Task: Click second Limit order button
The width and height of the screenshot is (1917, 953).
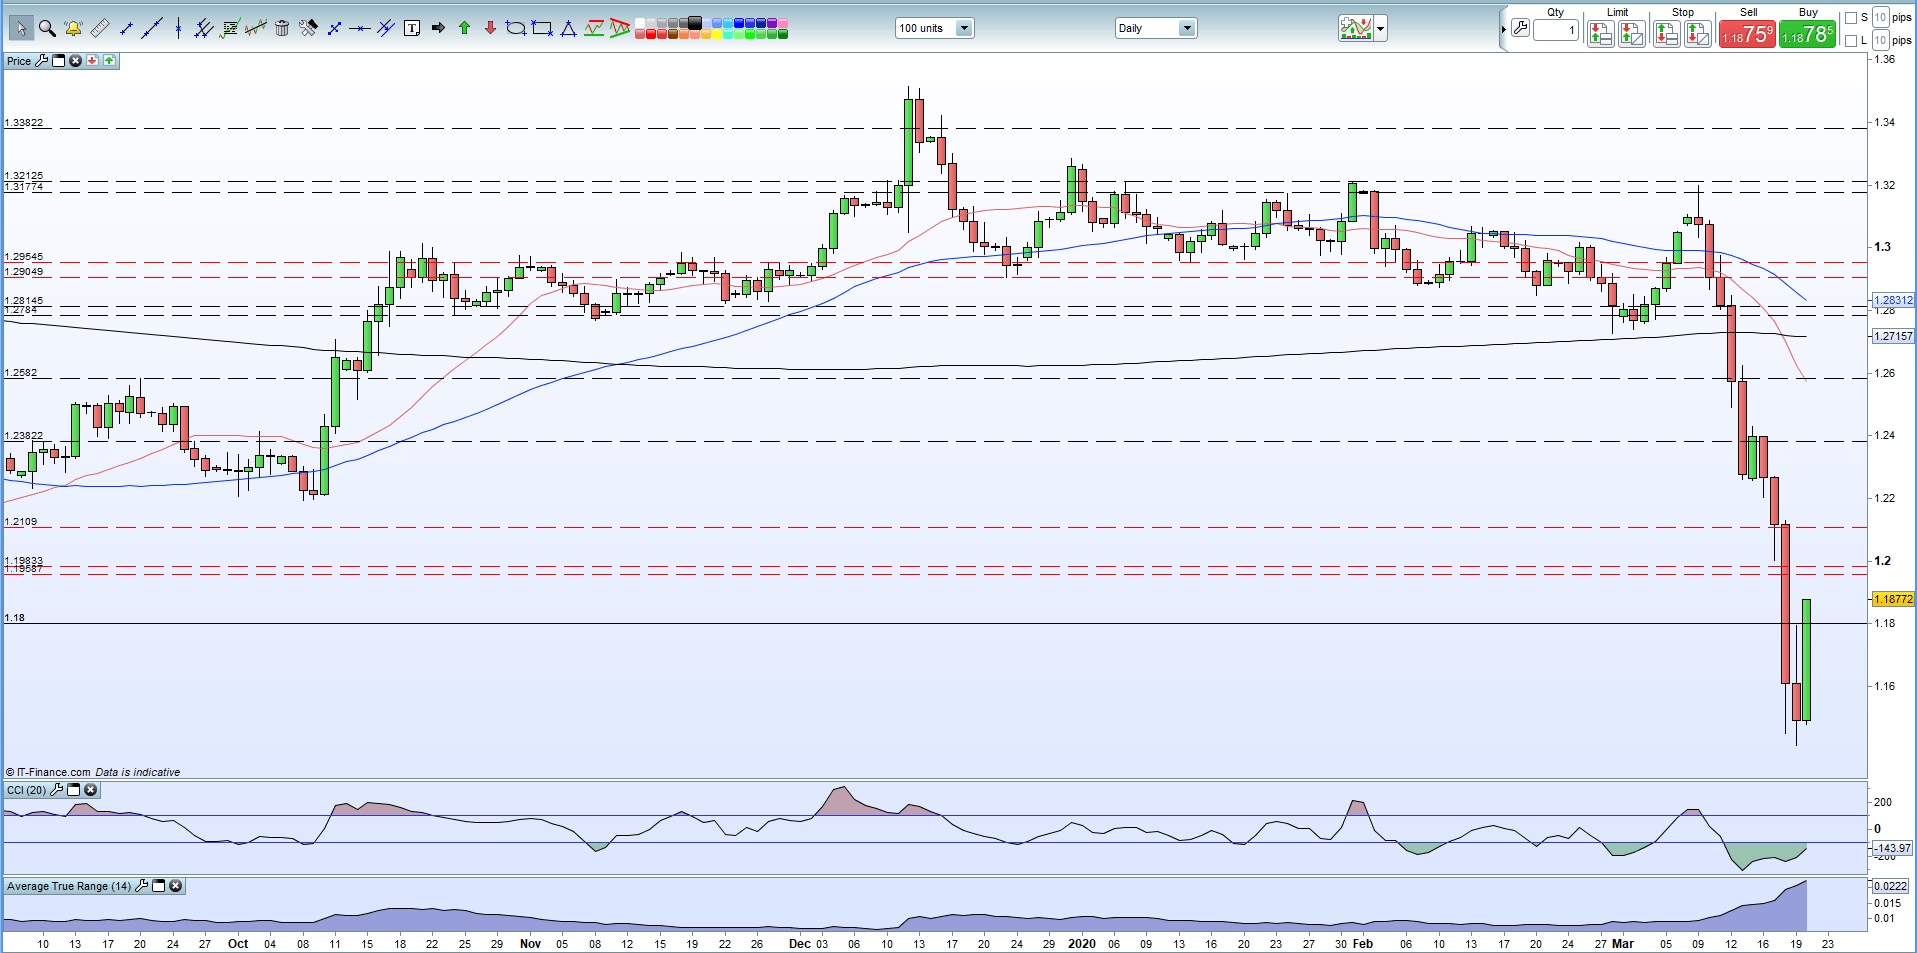Action: point(1632,34)
